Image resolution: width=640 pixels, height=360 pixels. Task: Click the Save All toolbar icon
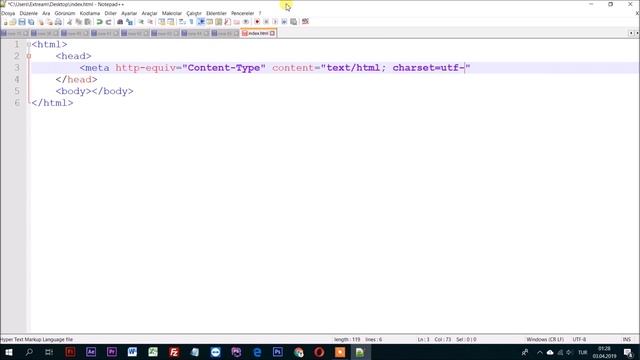point(31,22)
